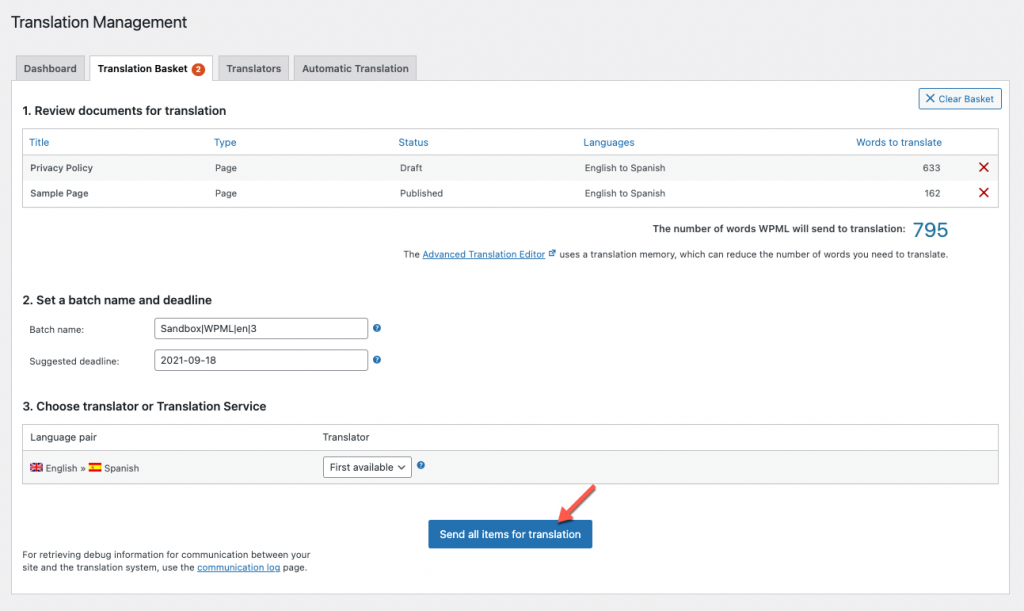Click the Spanish flag in the language pair

pyautogui.click(x=93, y=467)
